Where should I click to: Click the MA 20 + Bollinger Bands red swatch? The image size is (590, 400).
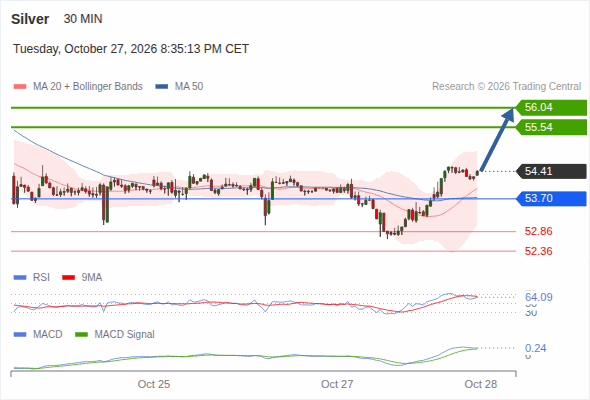point(20,87)
